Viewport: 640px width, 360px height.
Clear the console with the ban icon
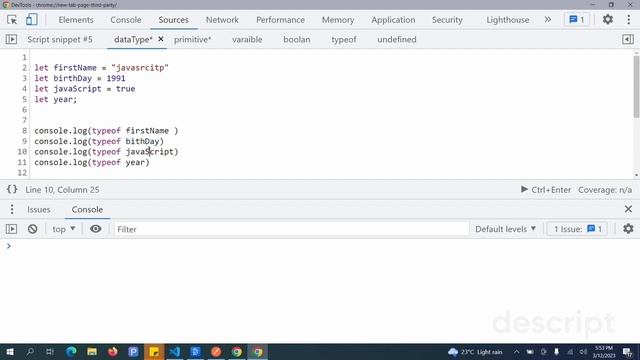33,229
